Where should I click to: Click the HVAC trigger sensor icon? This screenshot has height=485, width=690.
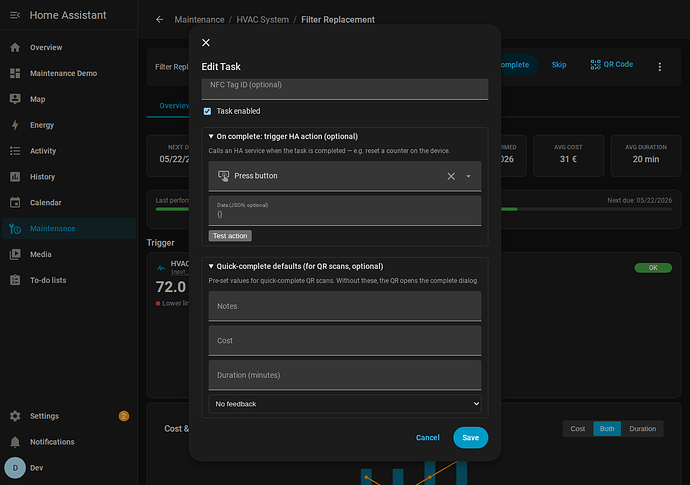(x=161, y=267)
